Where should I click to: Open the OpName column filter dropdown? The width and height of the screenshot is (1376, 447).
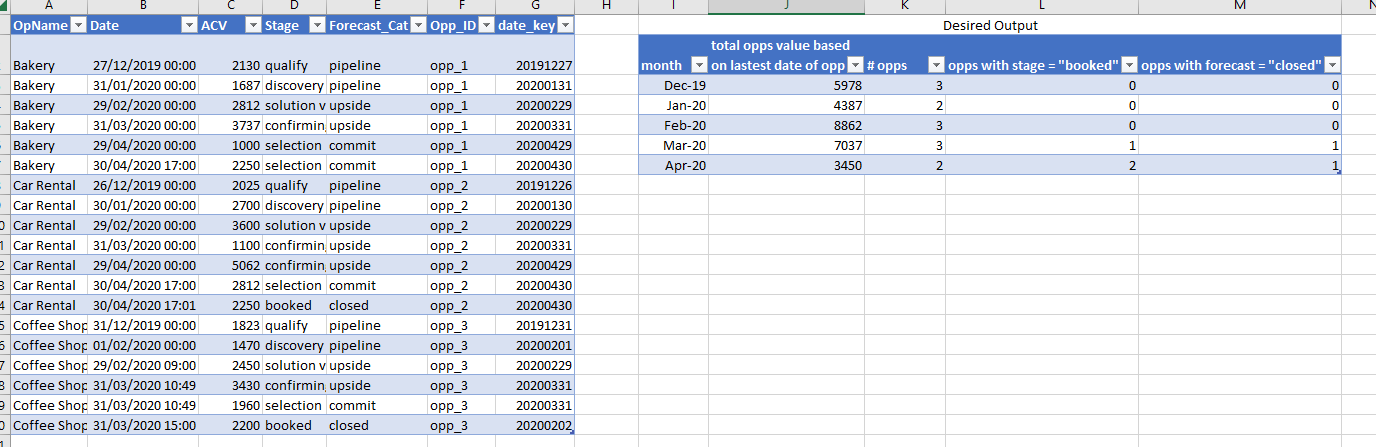click(77, 25)
